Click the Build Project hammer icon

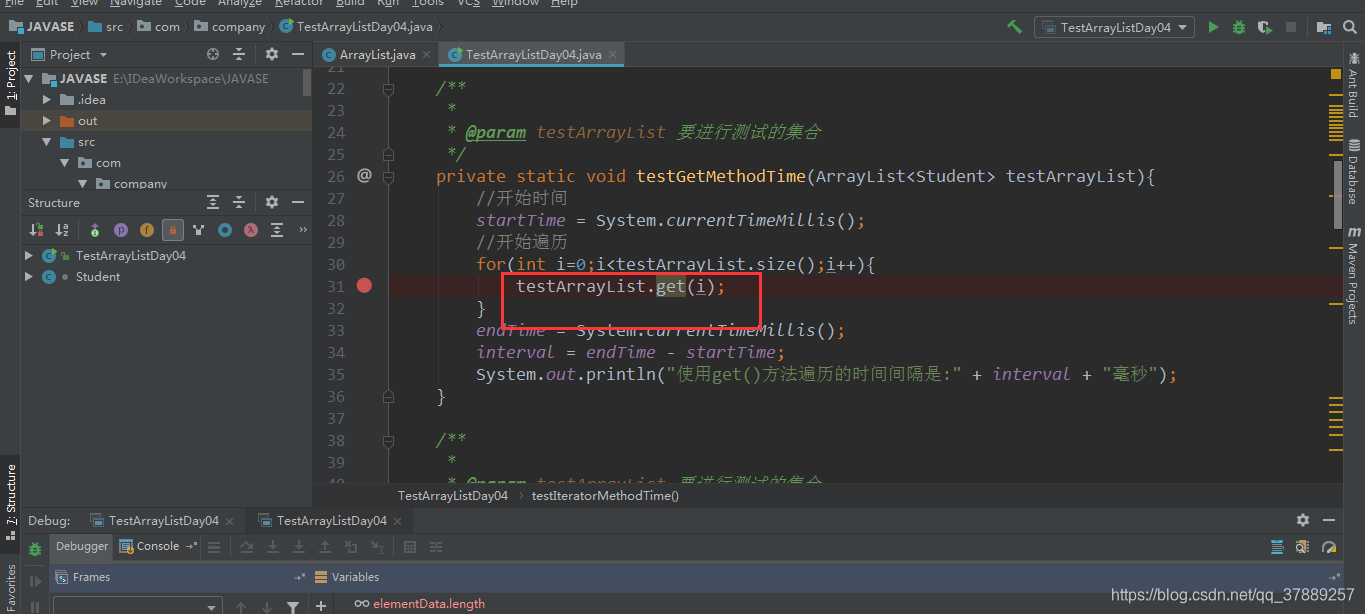click(x=1014, y=27)
